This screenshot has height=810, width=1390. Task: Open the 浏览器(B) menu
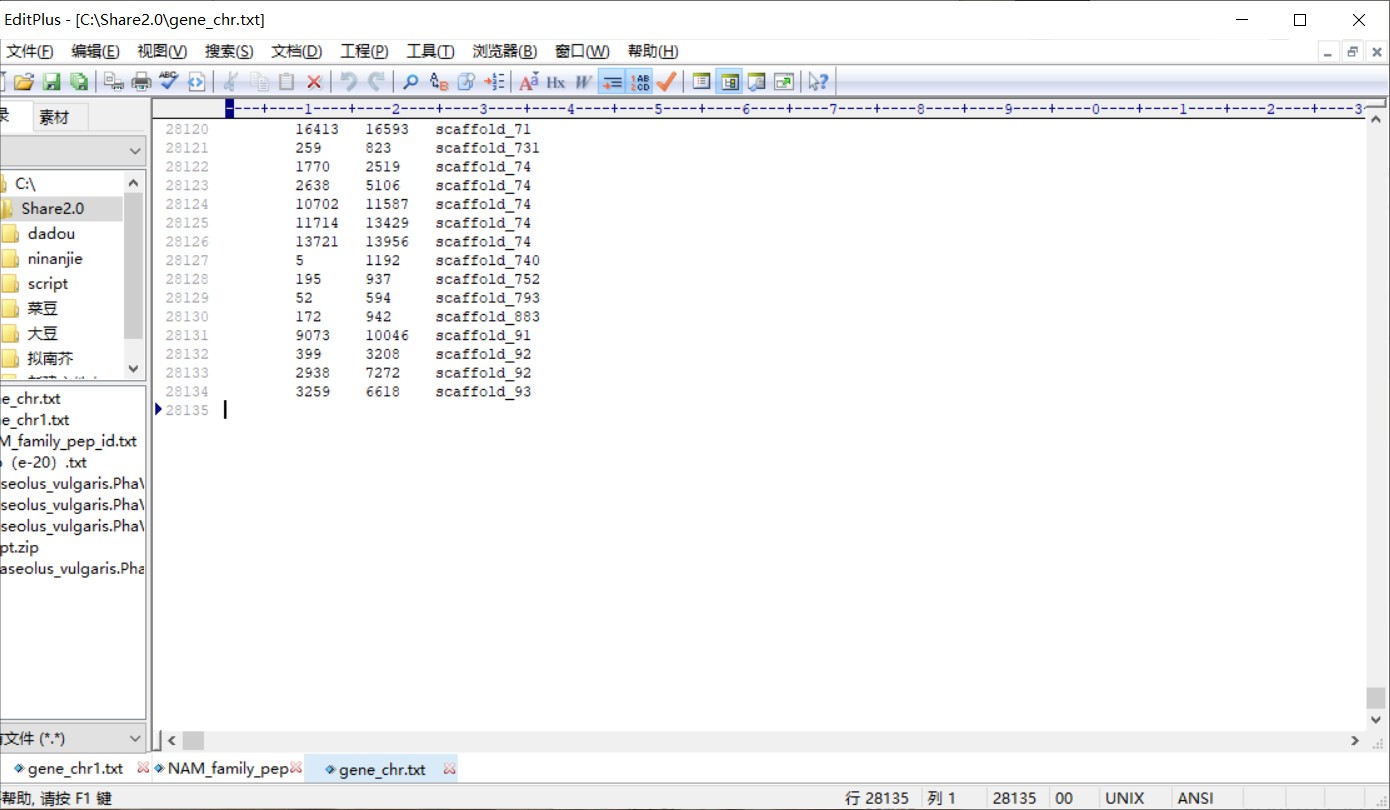[505, 52]
